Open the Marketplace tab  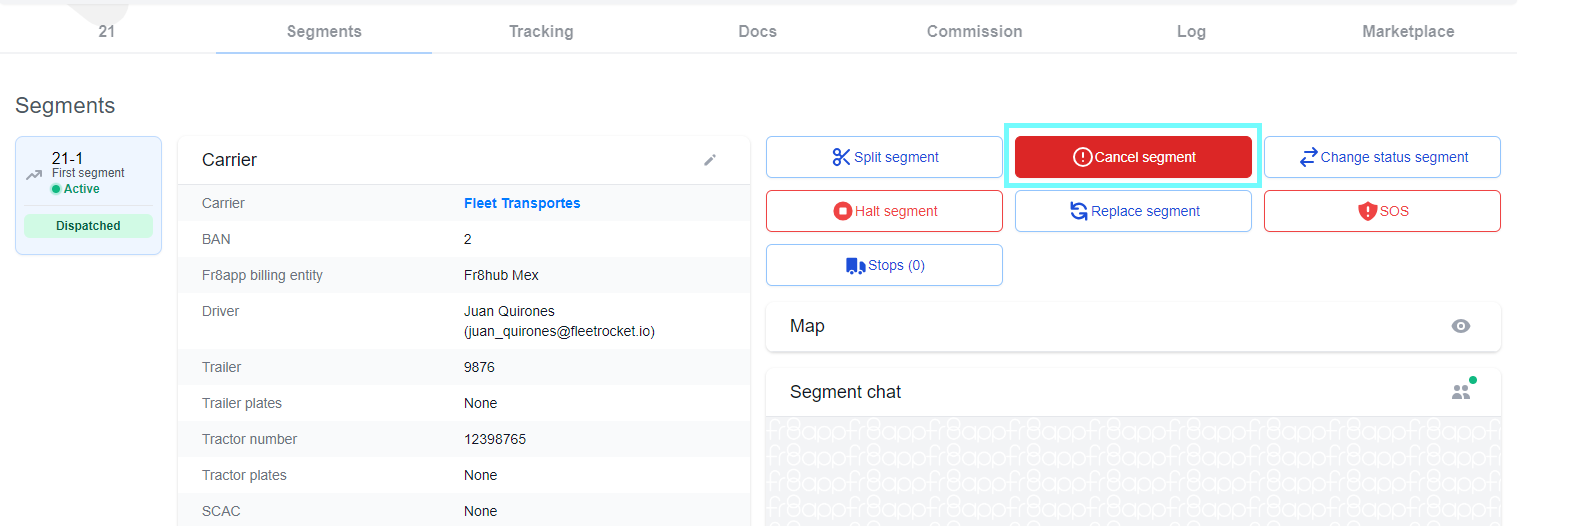click(x=1408, y=31)
